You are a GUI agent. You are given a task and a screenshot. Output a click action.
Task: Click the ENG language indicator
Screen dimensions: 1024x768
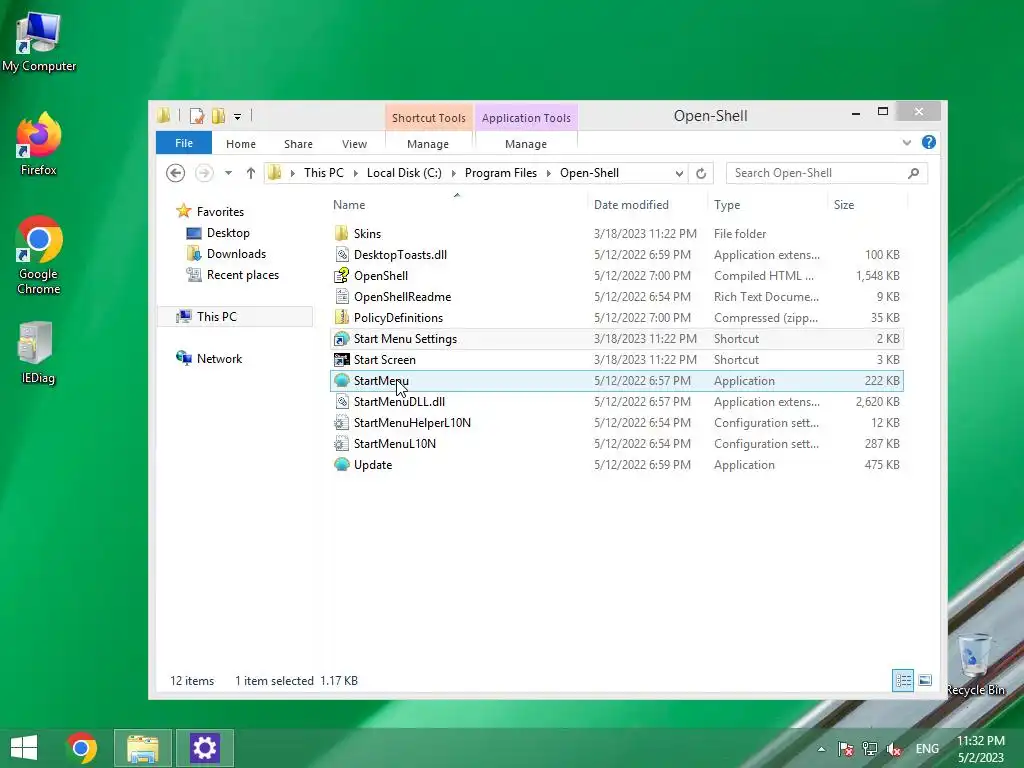pyautogui.click(x=927, y=749)
